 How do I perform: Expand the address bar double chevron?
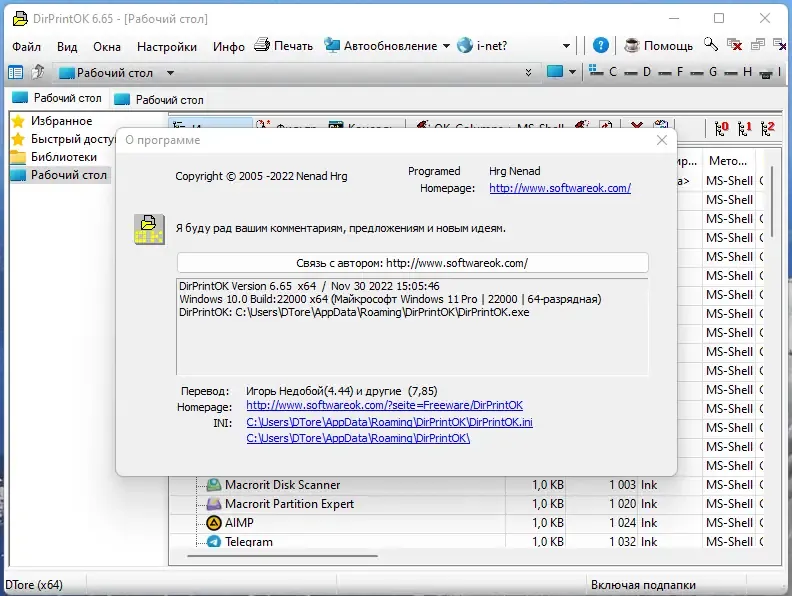click(x=528, y=72)
